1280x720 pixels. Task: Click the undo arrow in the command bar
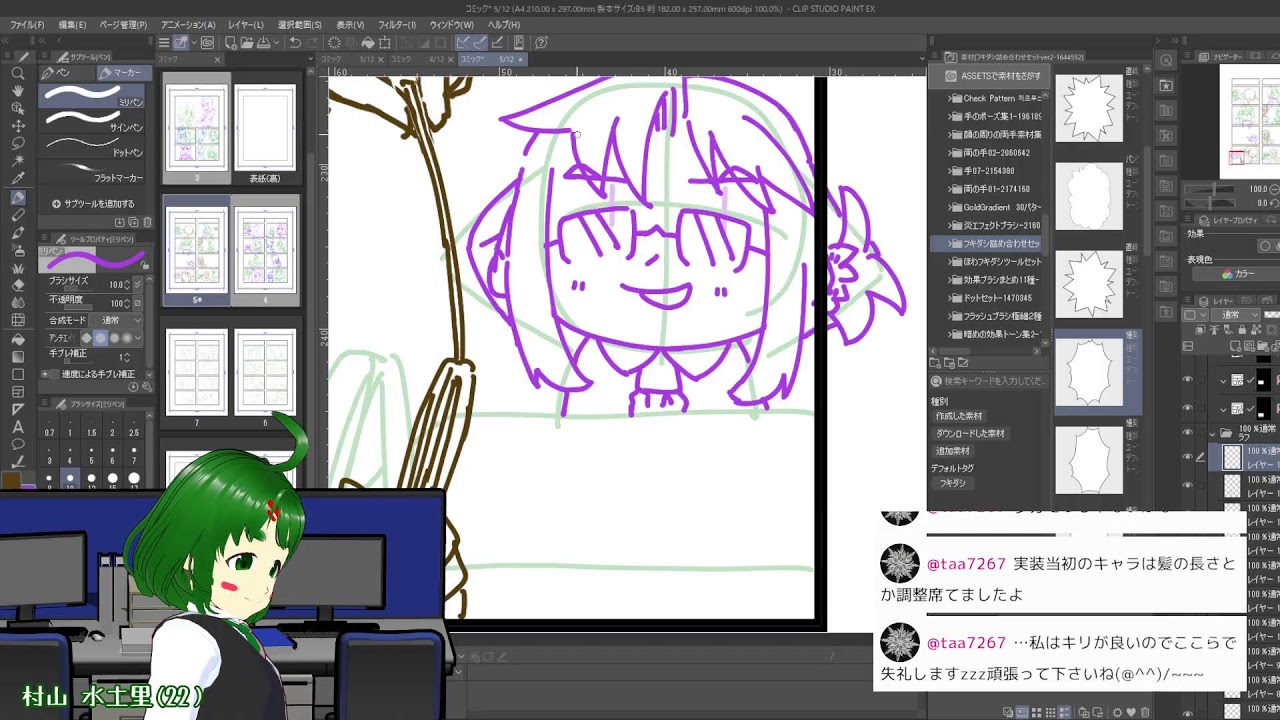tap(295, 43)
